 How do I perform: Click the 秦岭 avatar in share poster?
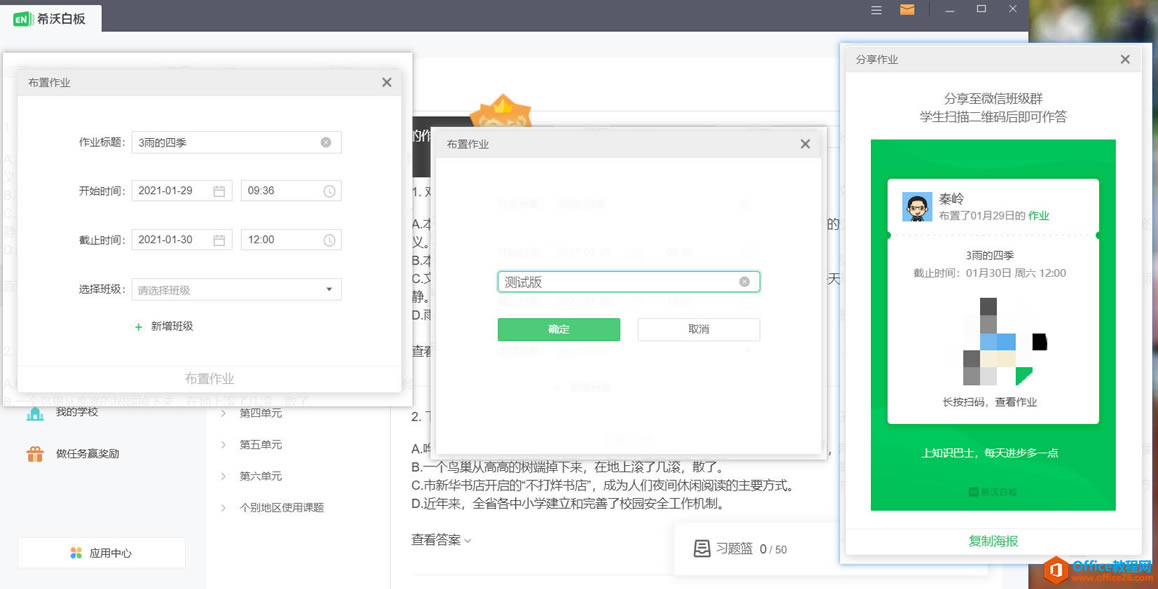pos(917,207)
